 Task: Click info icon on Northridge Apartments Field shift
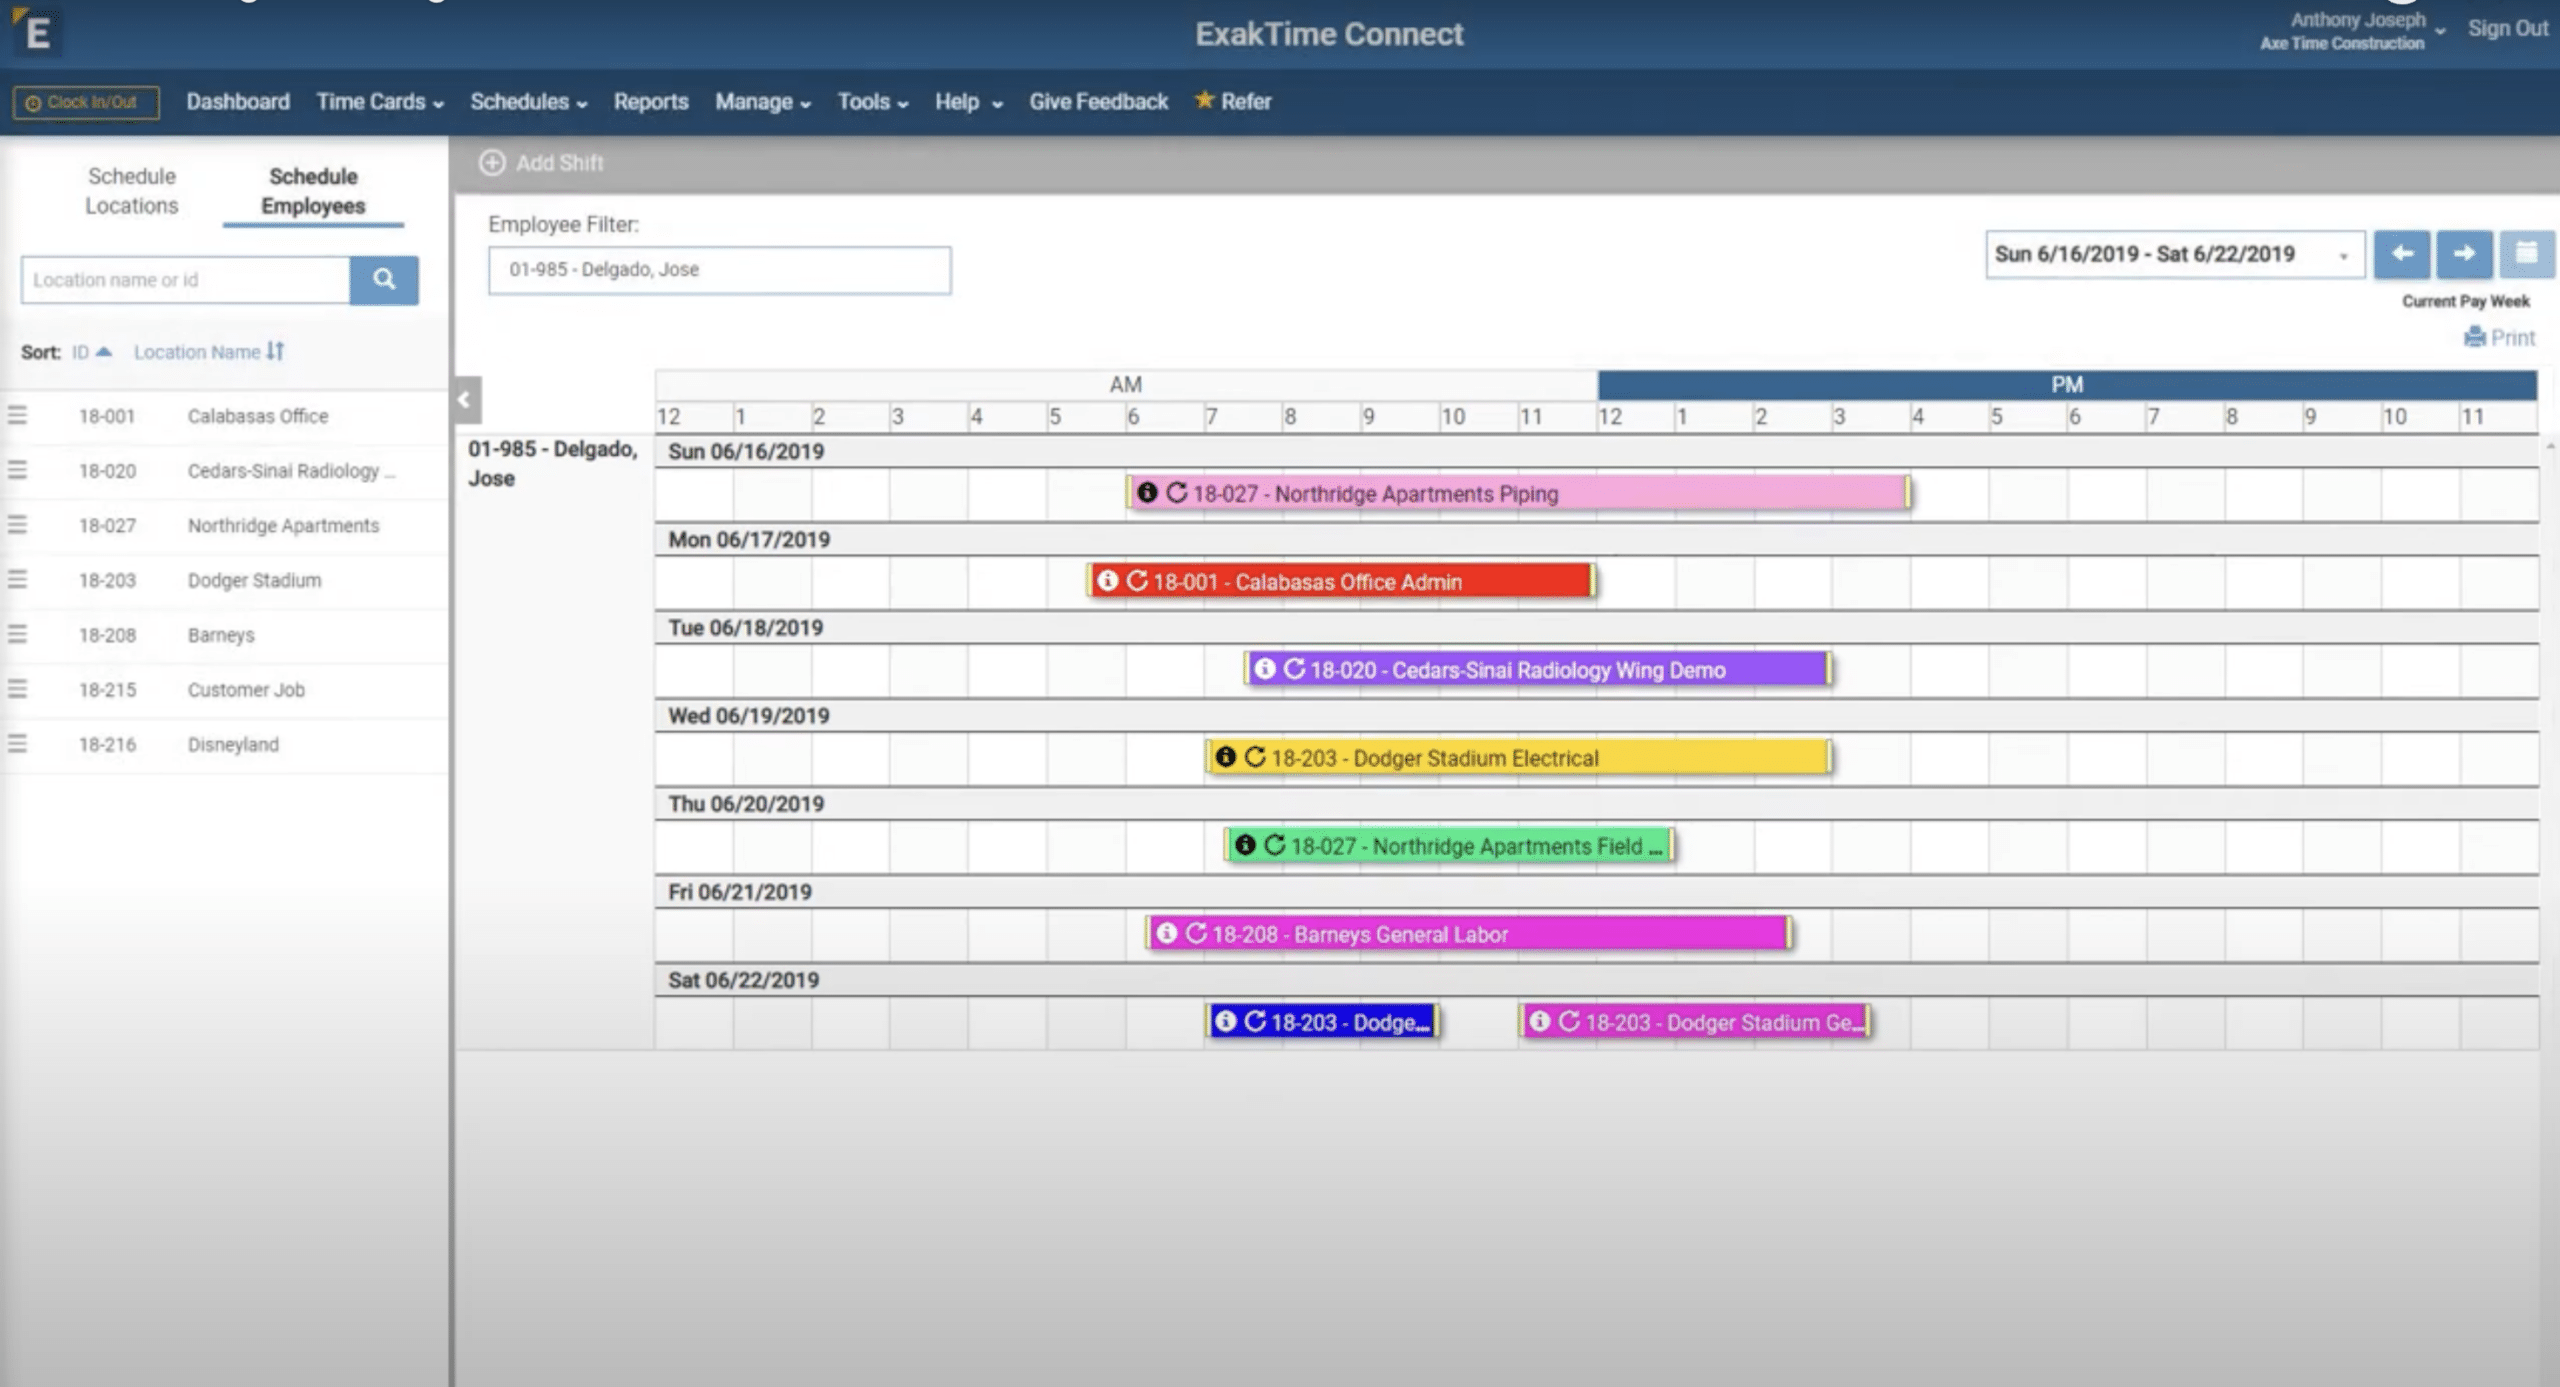click(1245, 845)
